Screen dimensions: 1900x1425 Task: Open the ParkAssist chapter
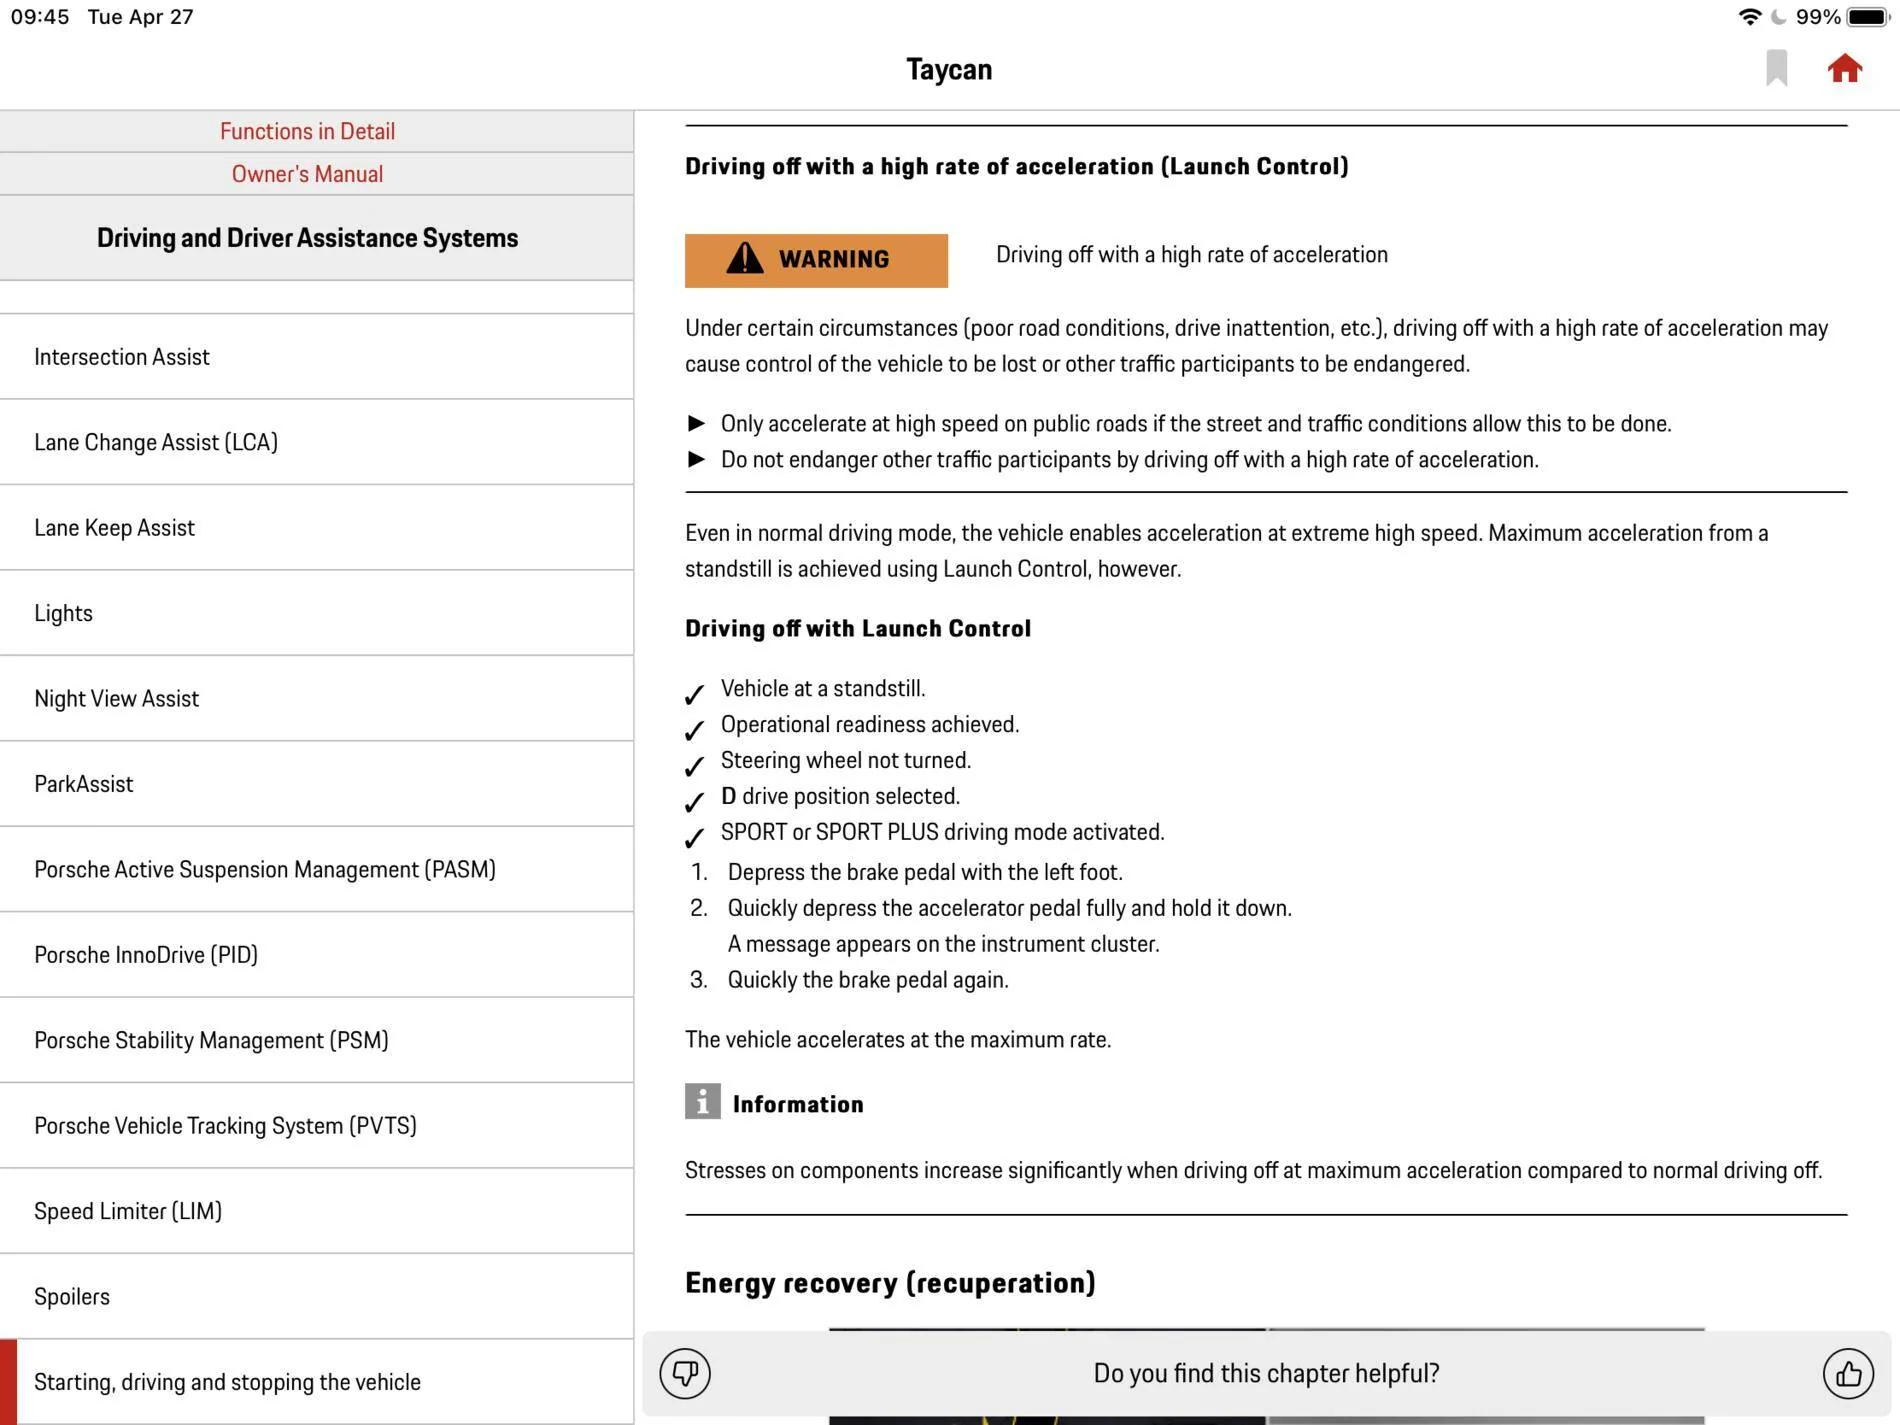coord(317,784)
